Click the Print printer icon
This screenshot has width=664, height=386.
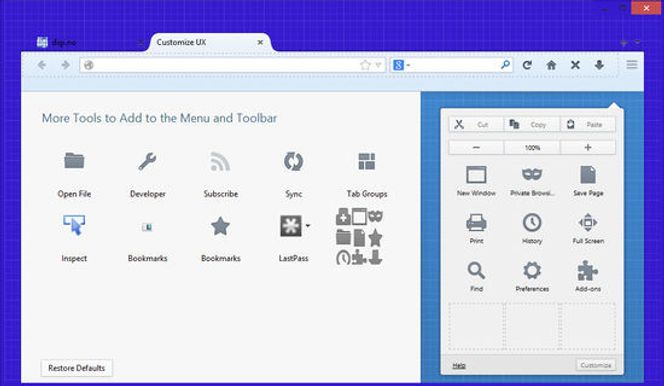click(476, 222)
